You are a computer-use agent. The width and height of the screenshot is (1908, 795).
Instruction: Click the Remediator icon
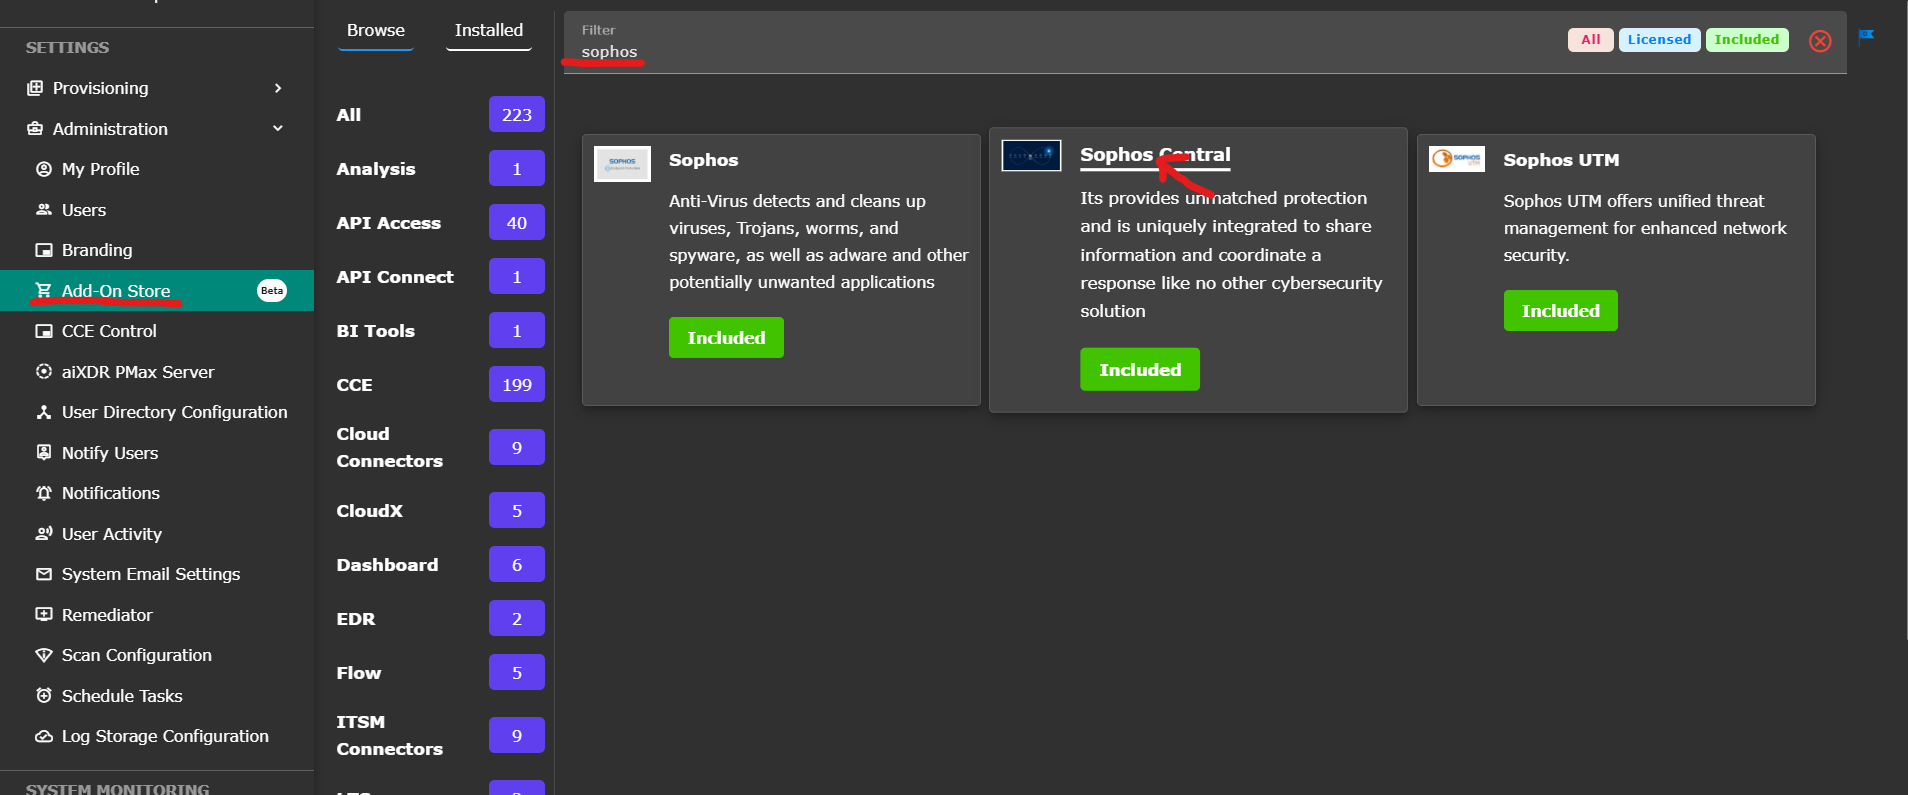44,615
